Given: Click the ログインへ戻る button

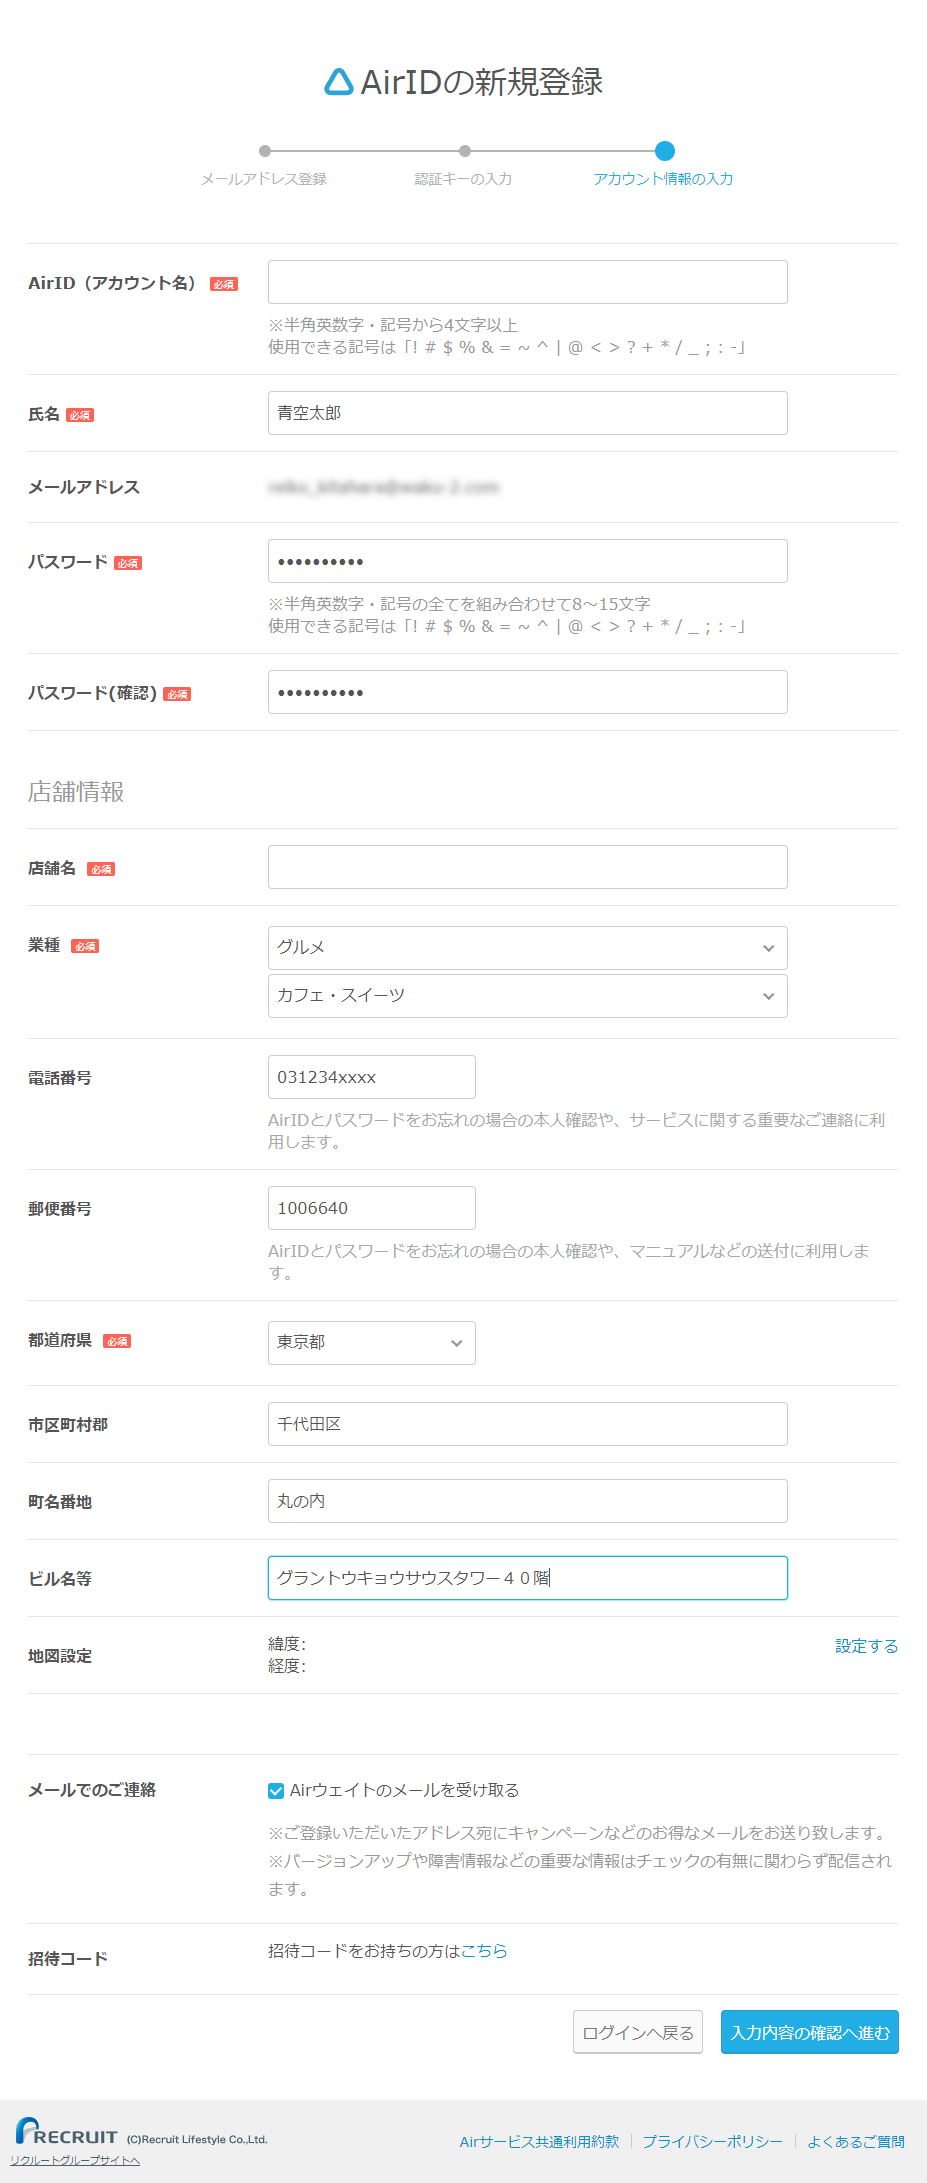Looking at the screenshot, I should tap(638, 2032).
